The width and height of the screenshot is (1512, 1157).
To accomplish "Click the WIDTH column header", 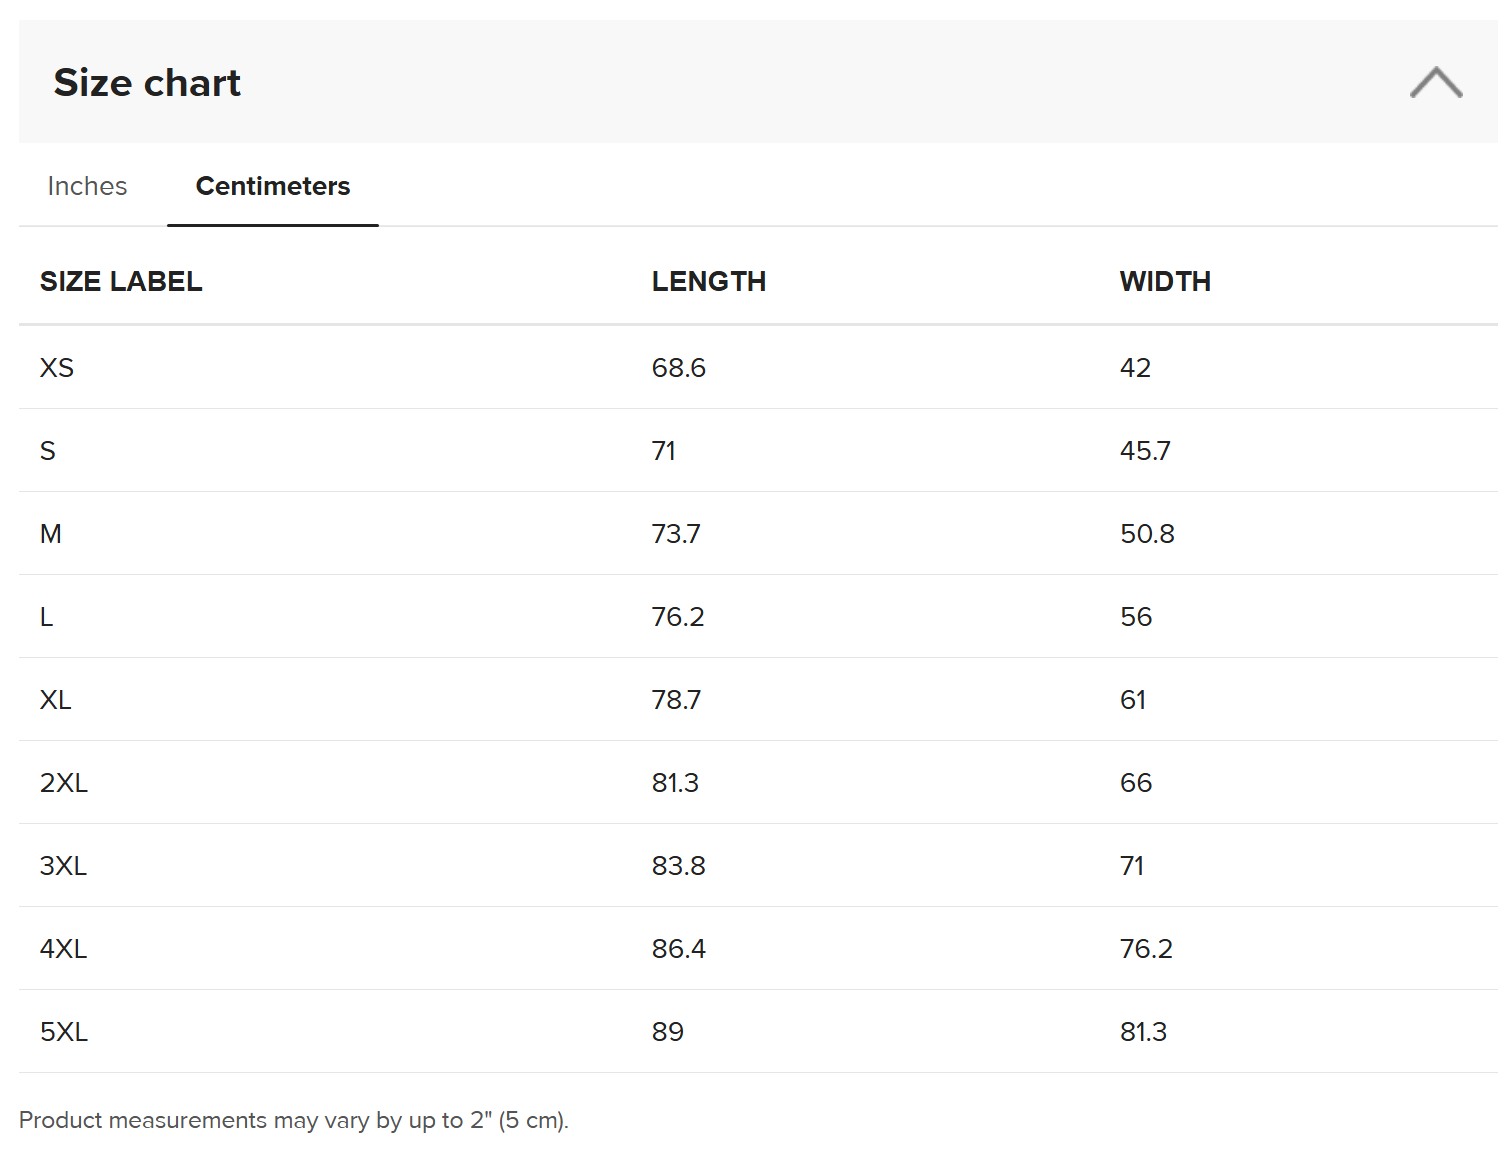I will coord(1164,282).
